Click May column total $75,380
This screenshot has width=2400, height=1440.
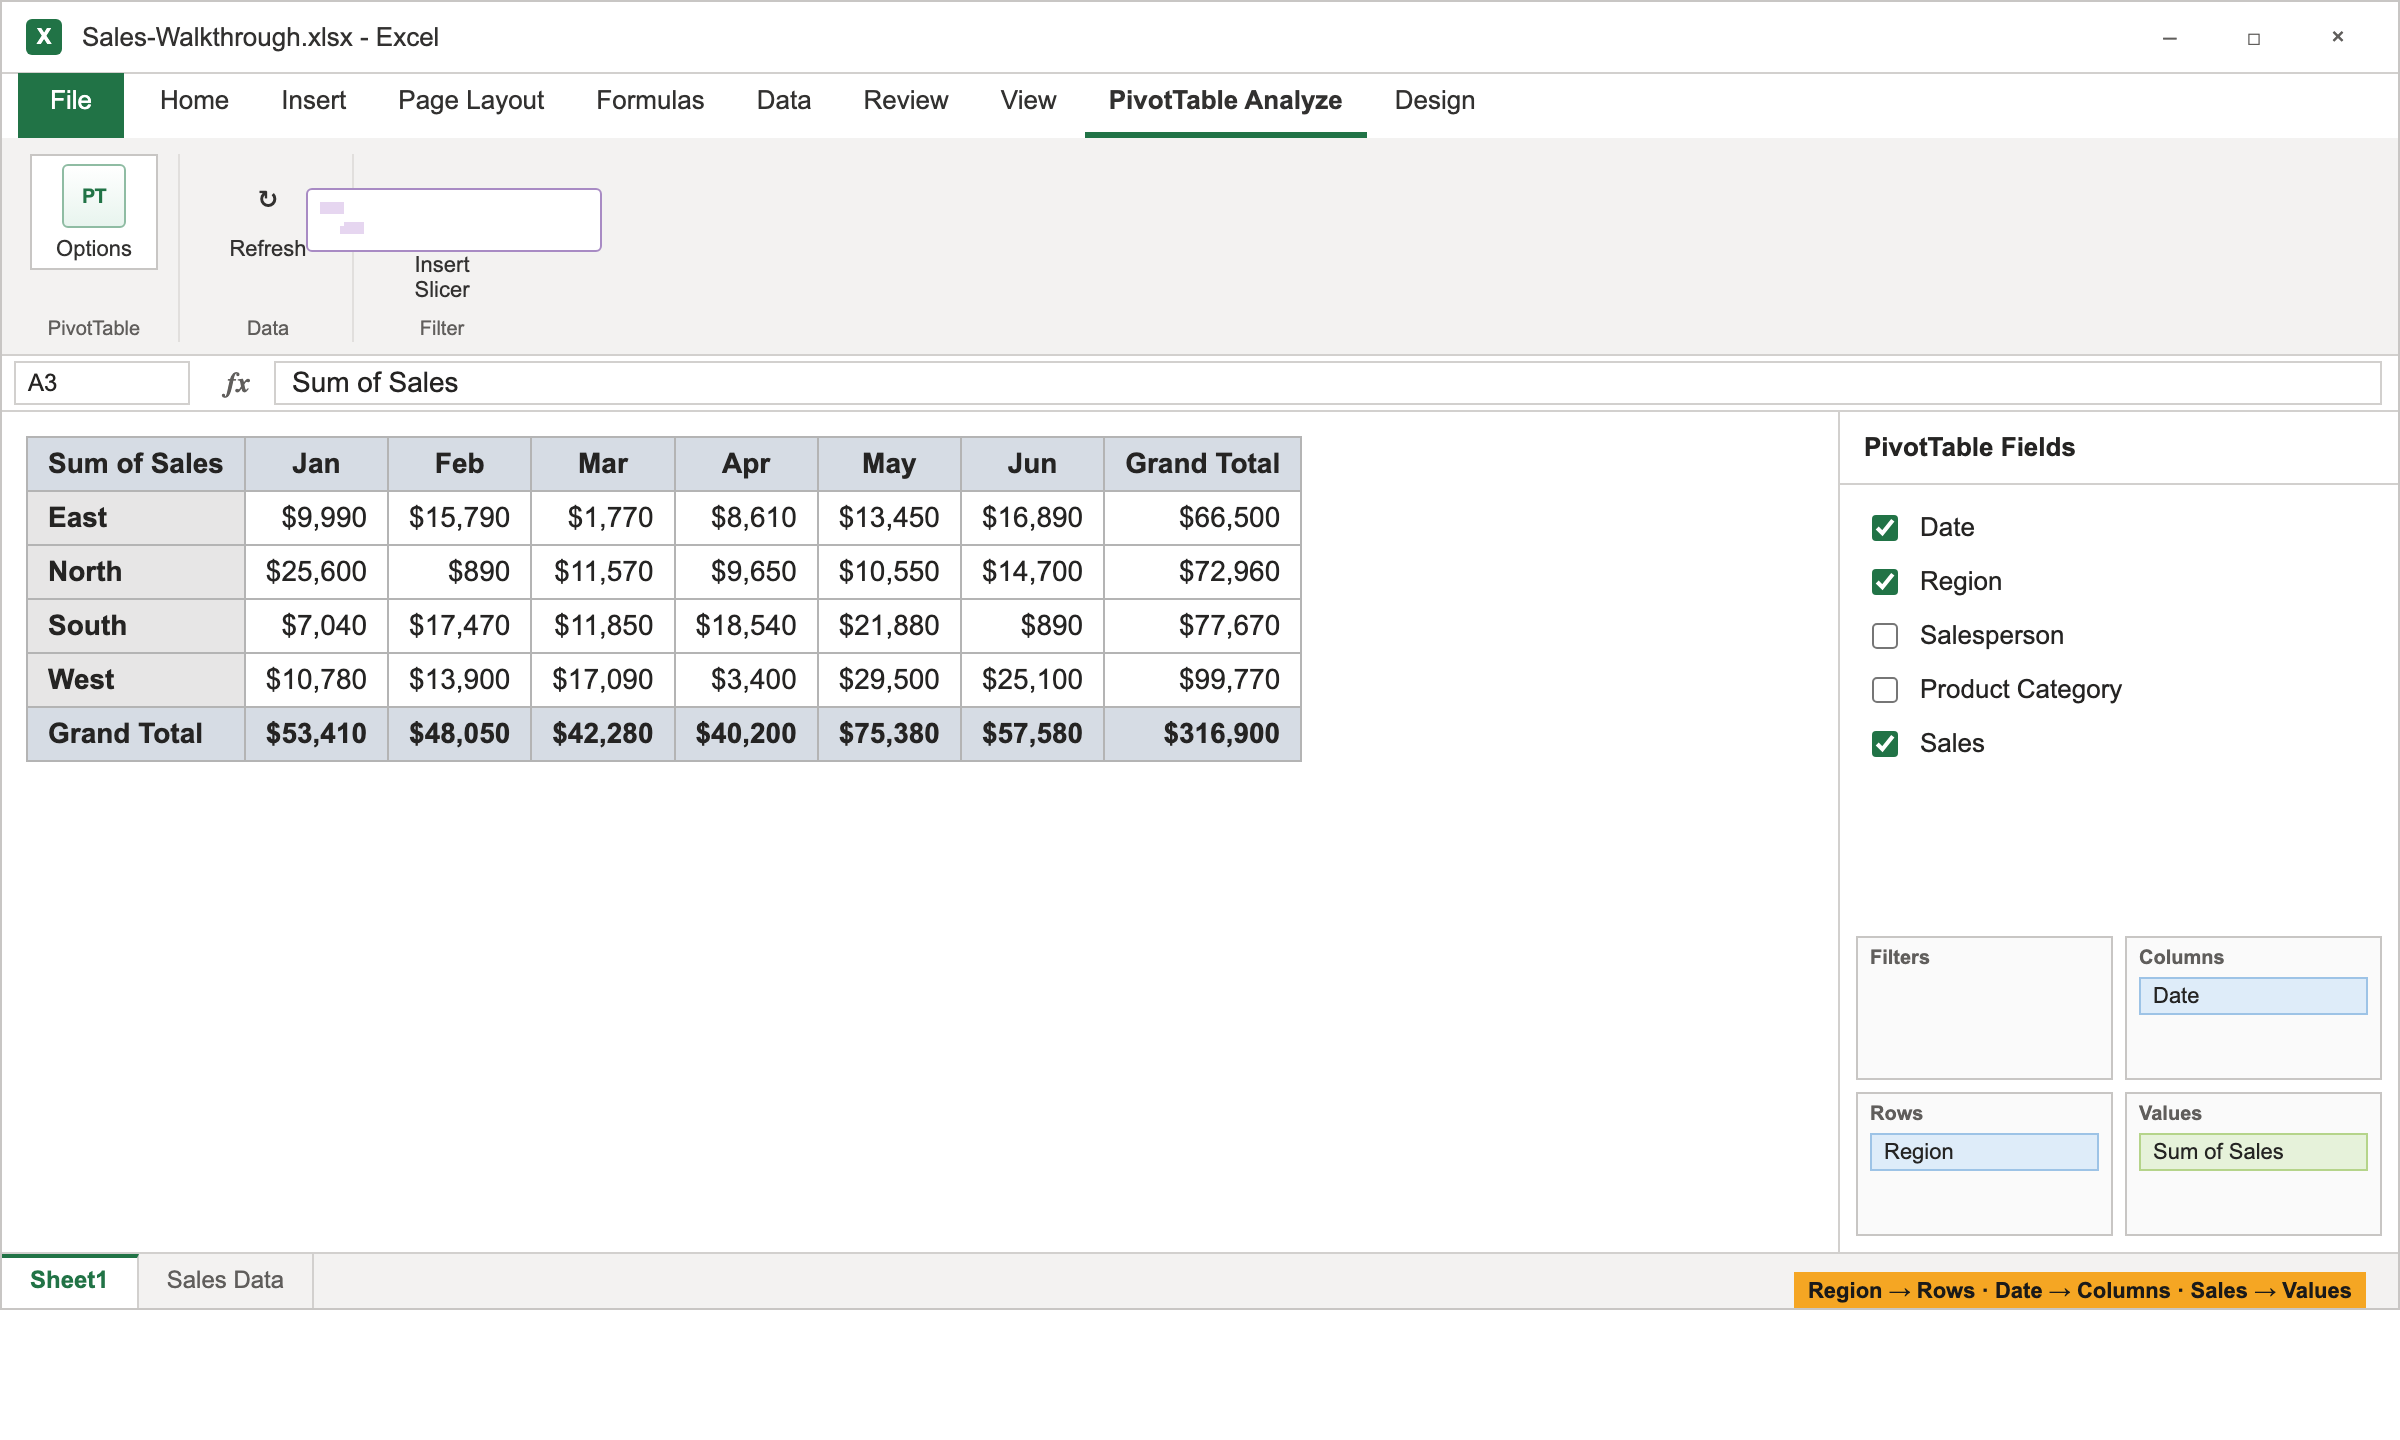(889, 734)
